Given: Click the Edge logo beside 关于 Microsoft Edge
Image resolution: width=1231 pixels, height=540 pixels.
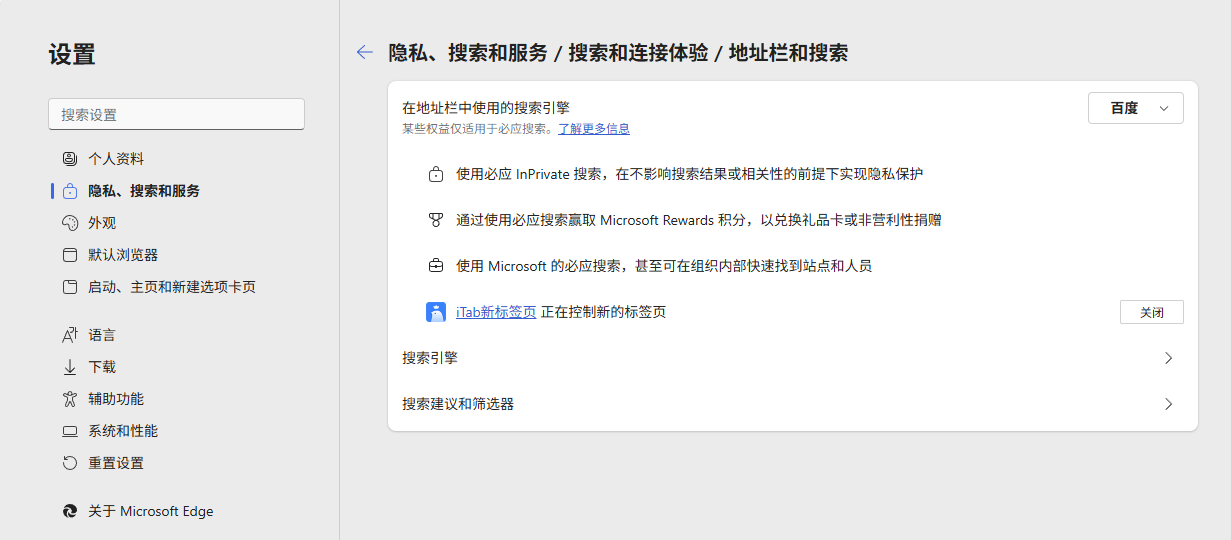Looking at the screenshot, I should coord(70,511).
